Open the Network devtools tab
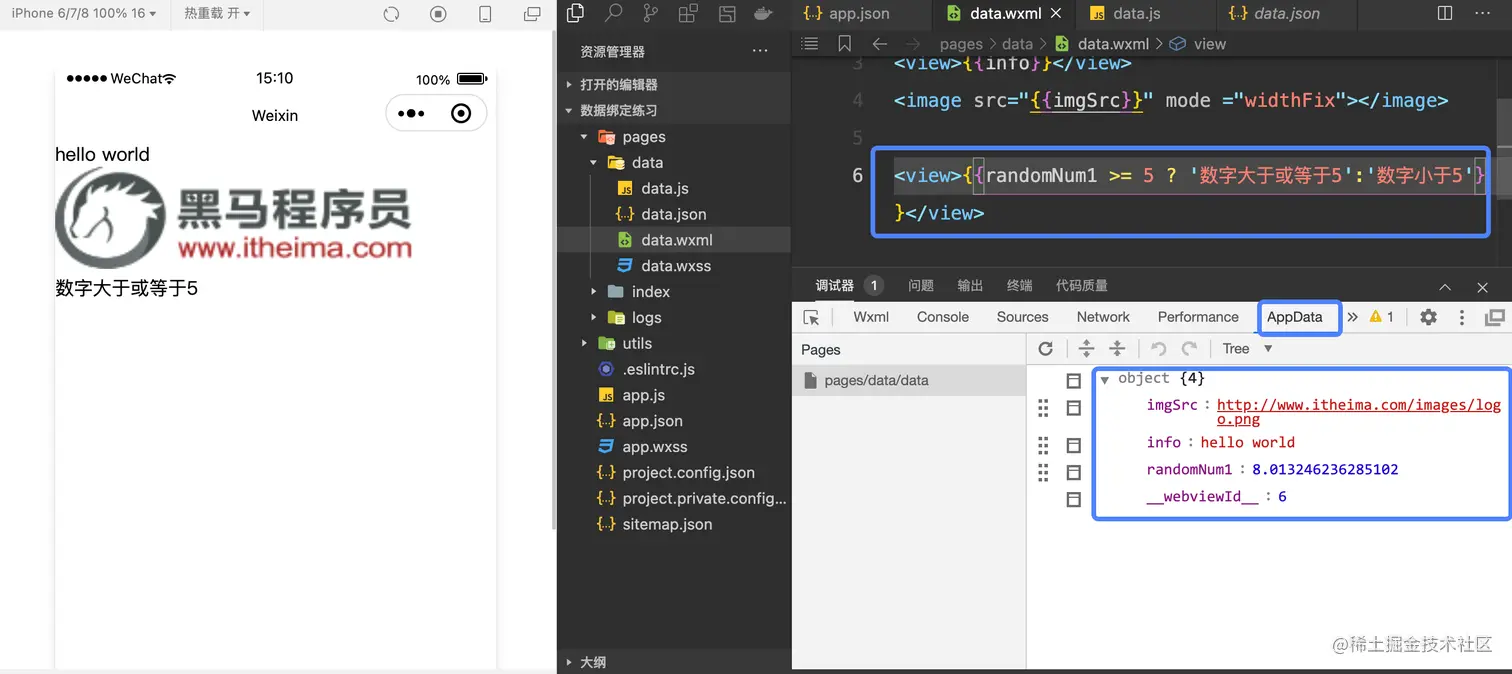The height and width of the screenshot is (674, 1512). (1103, 317)
